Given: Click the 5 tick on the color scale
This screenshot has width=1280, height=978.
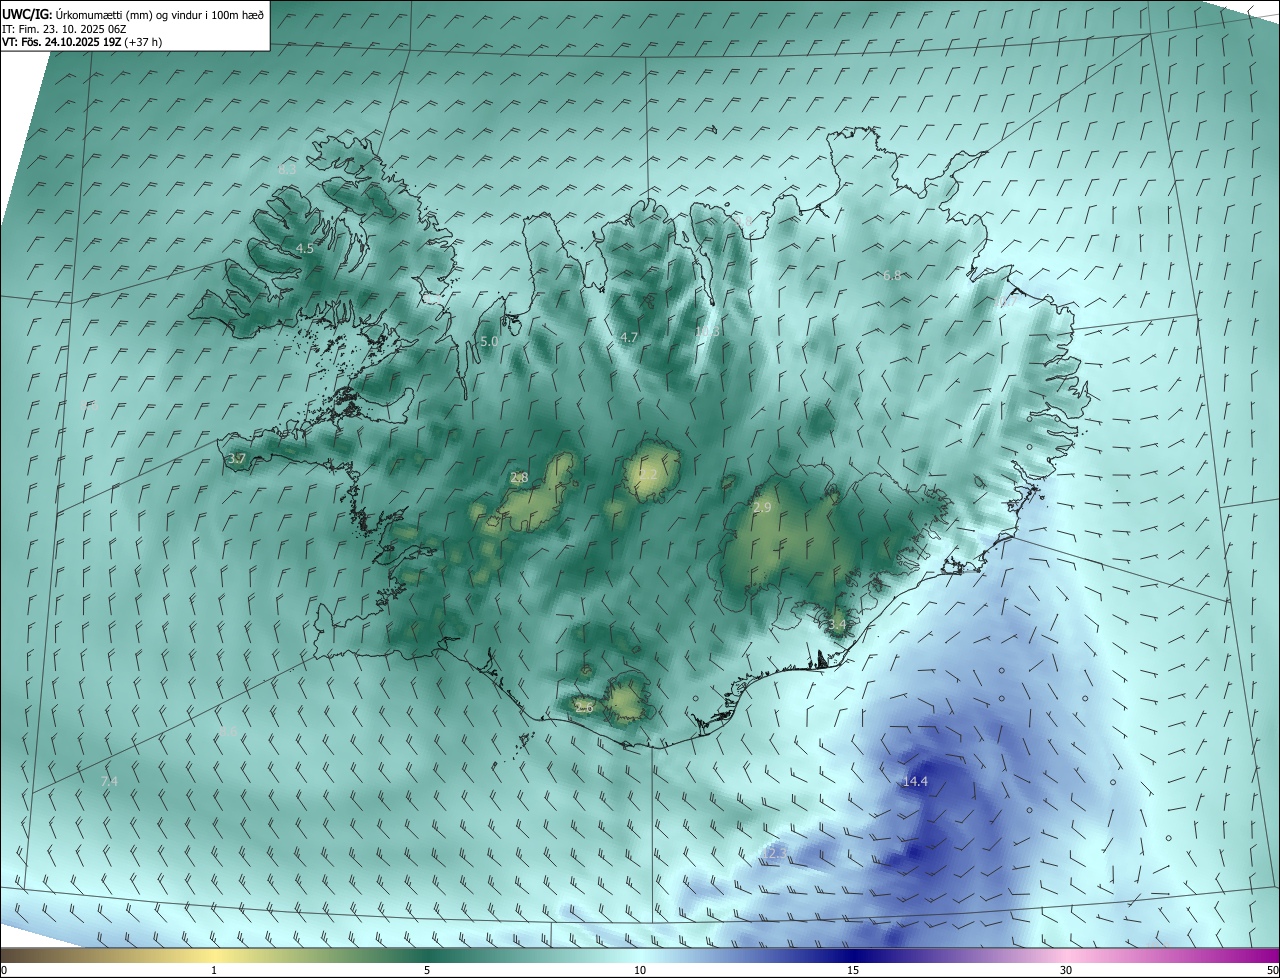Looking at the screenshot, I should pyautogui.click(x=427, y=970).
